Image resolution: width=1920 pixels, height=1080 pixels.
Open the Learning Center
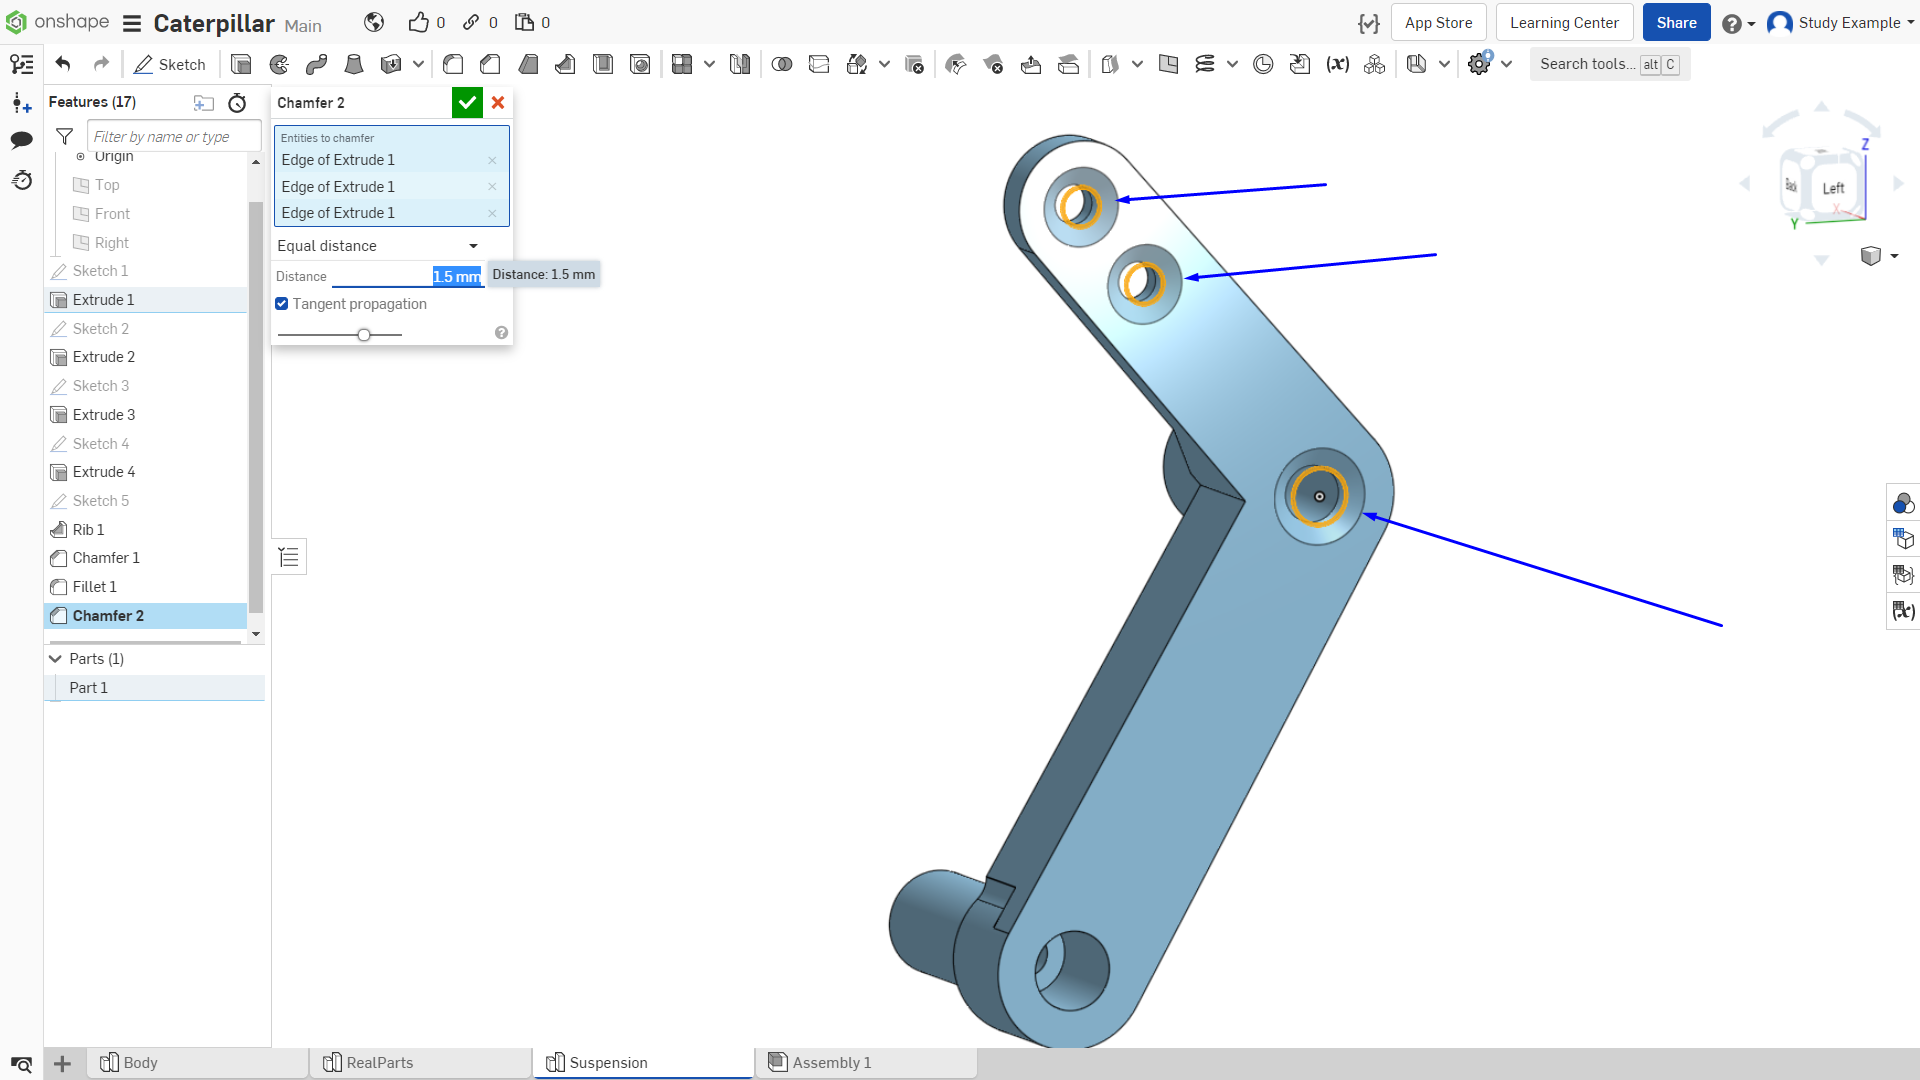click(1564, 23)
